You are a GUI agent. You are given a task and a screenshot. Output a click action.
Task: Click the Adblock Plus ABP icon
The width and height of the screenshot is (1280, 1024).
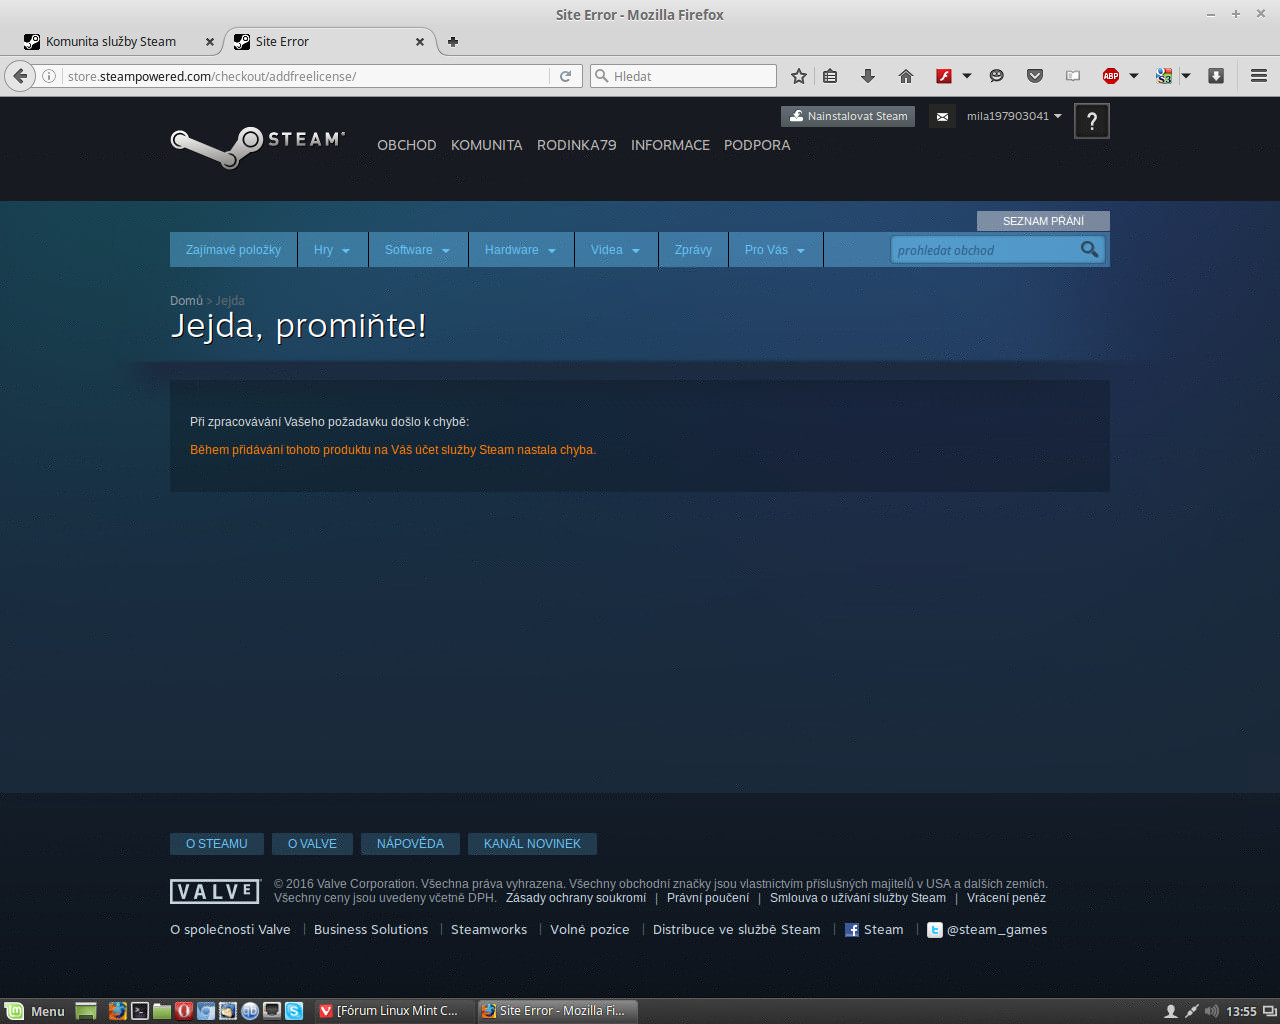pos(1111,76)
